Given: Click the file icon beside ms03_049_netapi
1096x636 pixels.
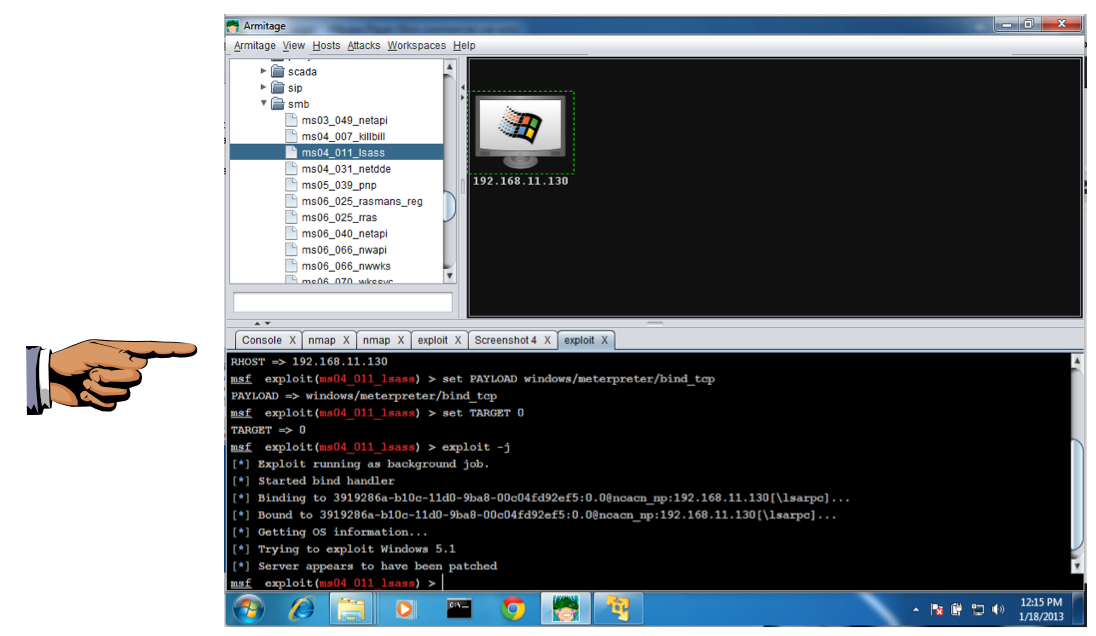Looking at the screenshot, I should coord(291,120).
